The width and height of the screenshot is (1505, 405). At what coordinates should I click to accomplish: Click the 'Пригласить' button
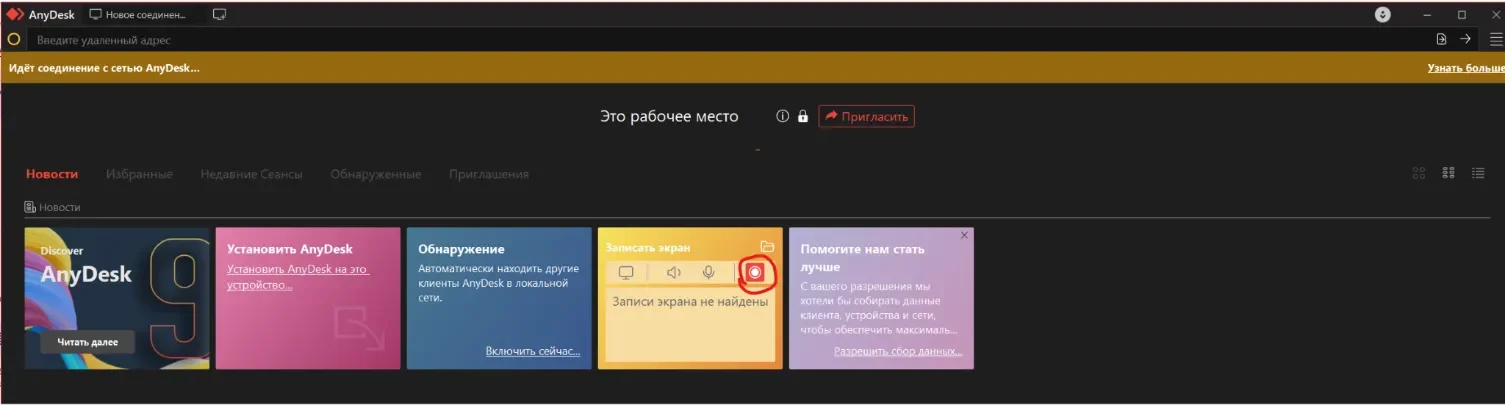866,116
